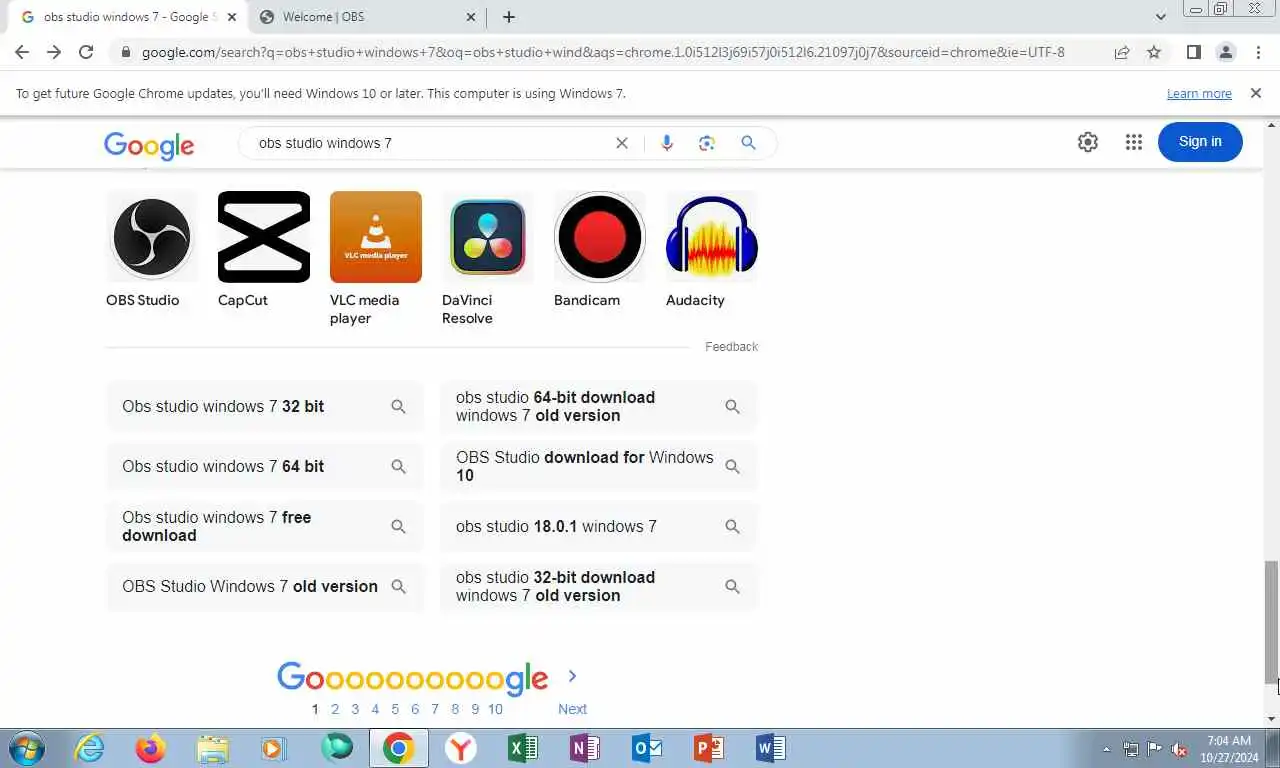The width and height of the screenshot is (1280, 768).
Task: Open the Chrome profile avatar
Action: (1226, 52)
